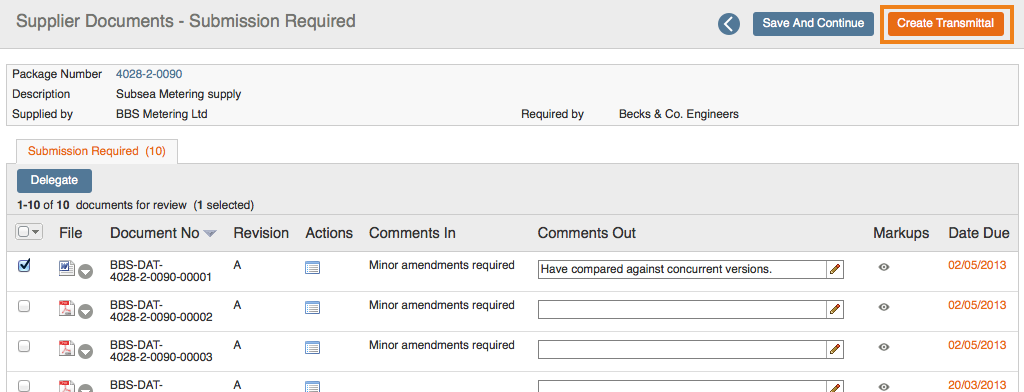Click Subsea Metering supply description
This screenshot has width=1024, height=392.
(x=178, y=94)
